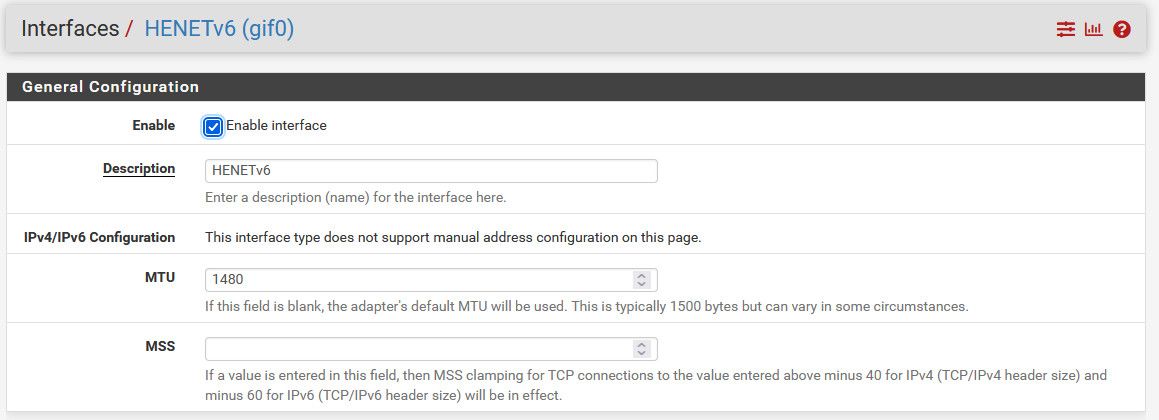Increase MSS with the up arrow
The image size is (1159, 420).
(642, 345)
